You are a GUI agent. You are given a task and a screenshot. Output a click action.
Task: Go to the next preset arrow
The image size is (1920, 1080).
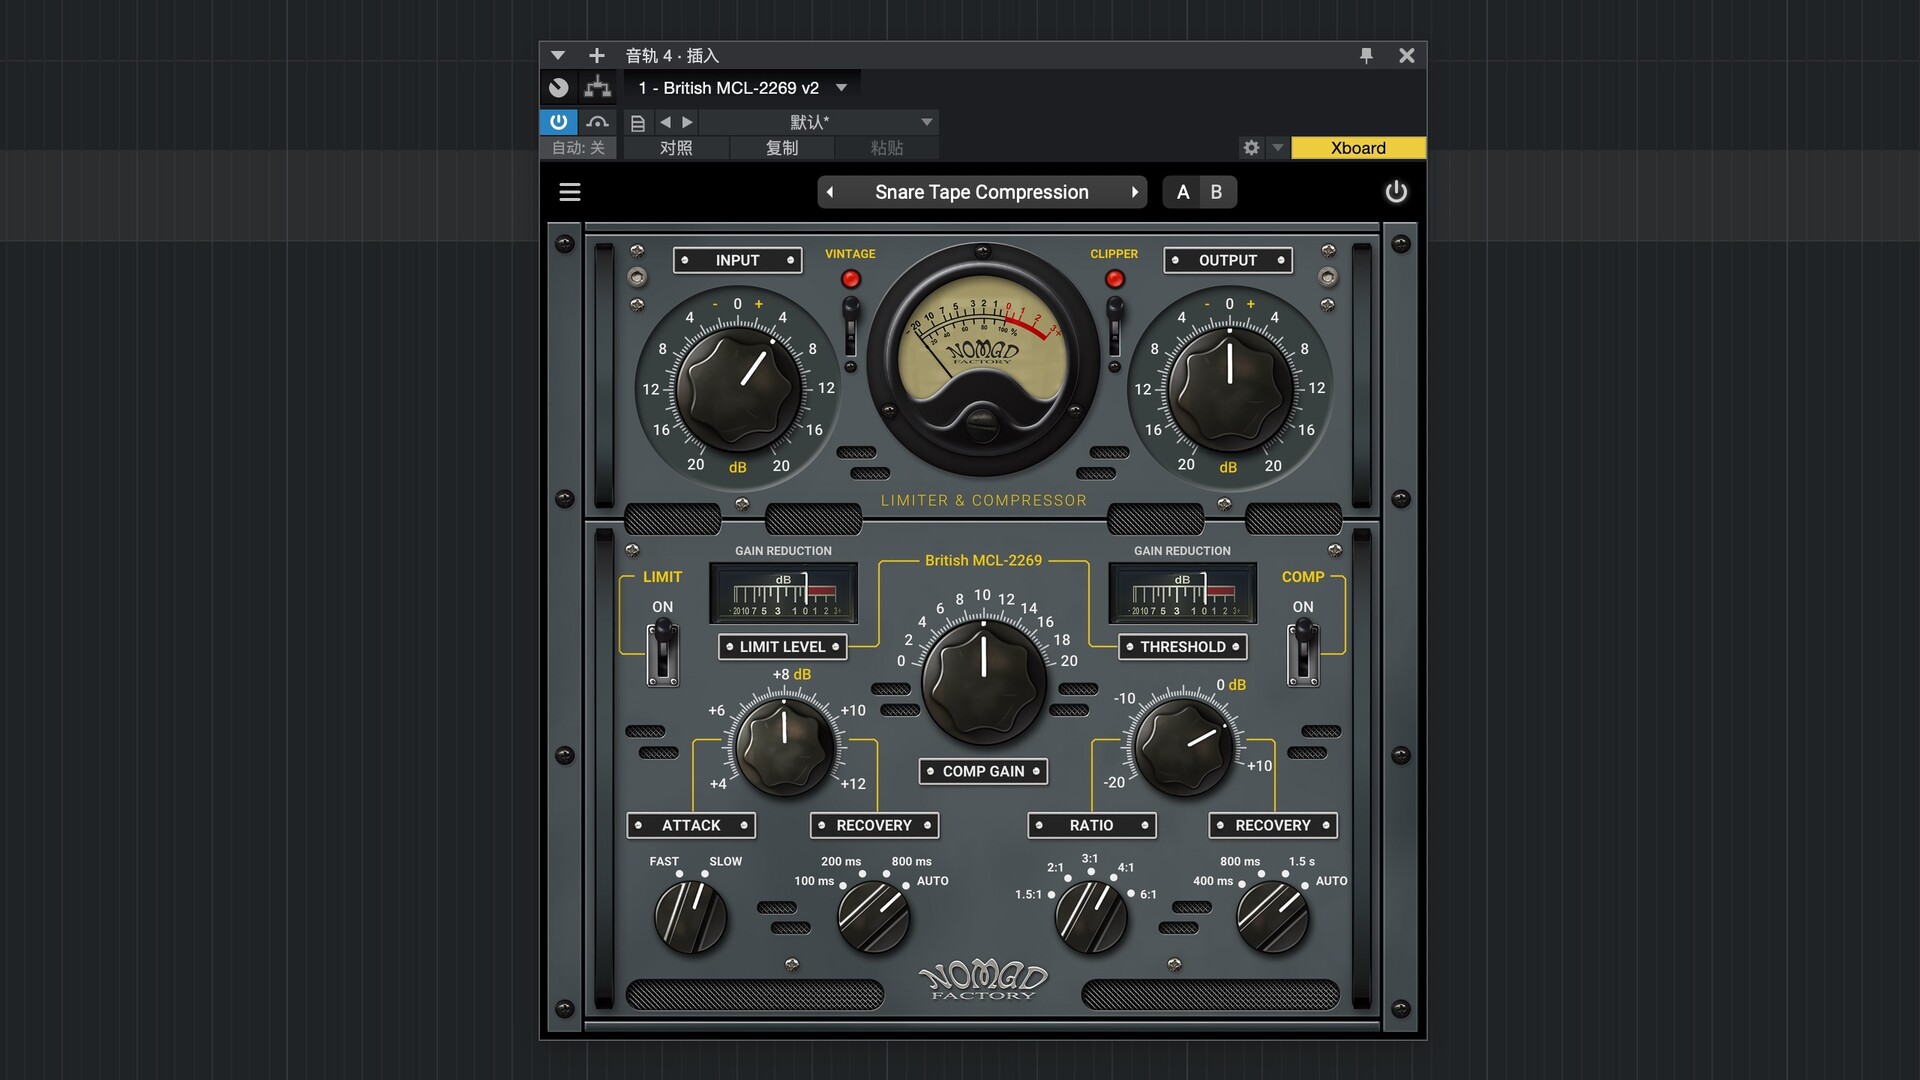click(x=1134, y=192)
